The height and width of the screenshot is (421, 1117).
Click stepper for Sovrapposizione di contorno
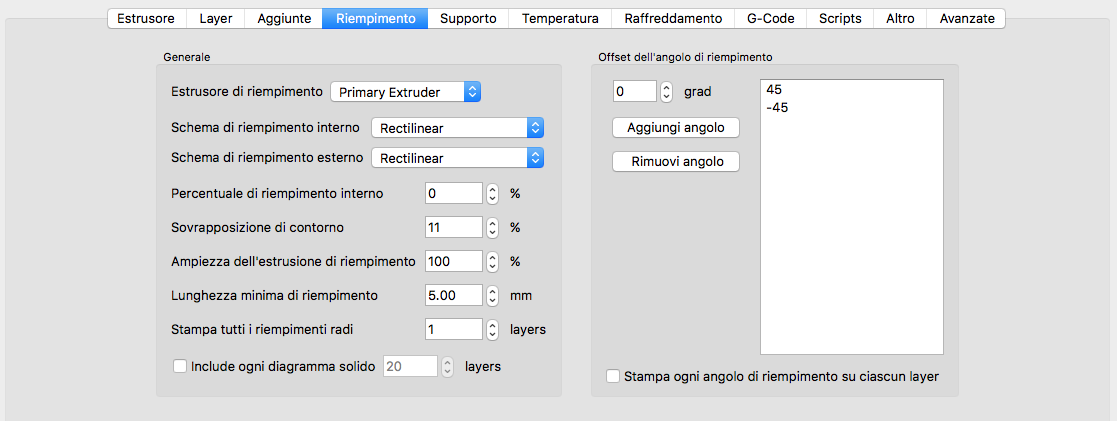[492, 227]
